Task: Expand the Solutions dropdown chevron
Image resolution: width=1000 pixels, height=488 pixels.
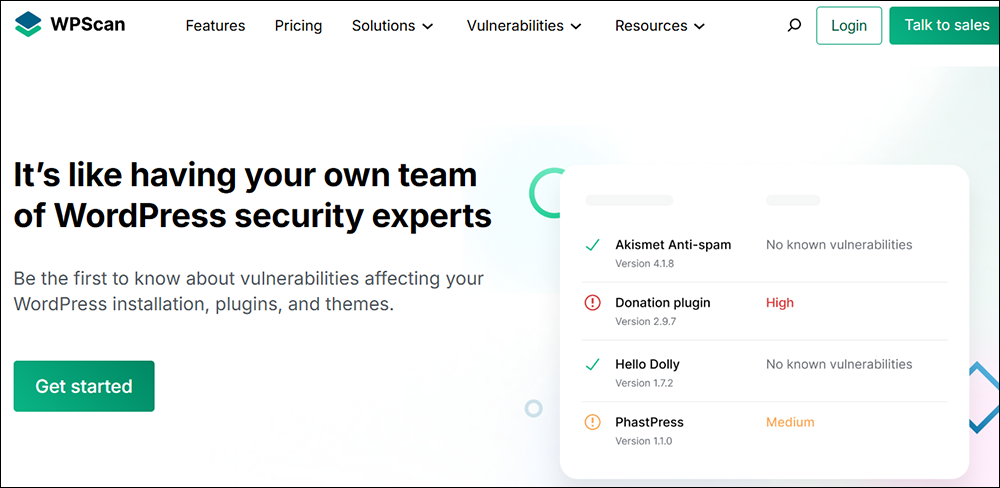Action: point(428,27)
